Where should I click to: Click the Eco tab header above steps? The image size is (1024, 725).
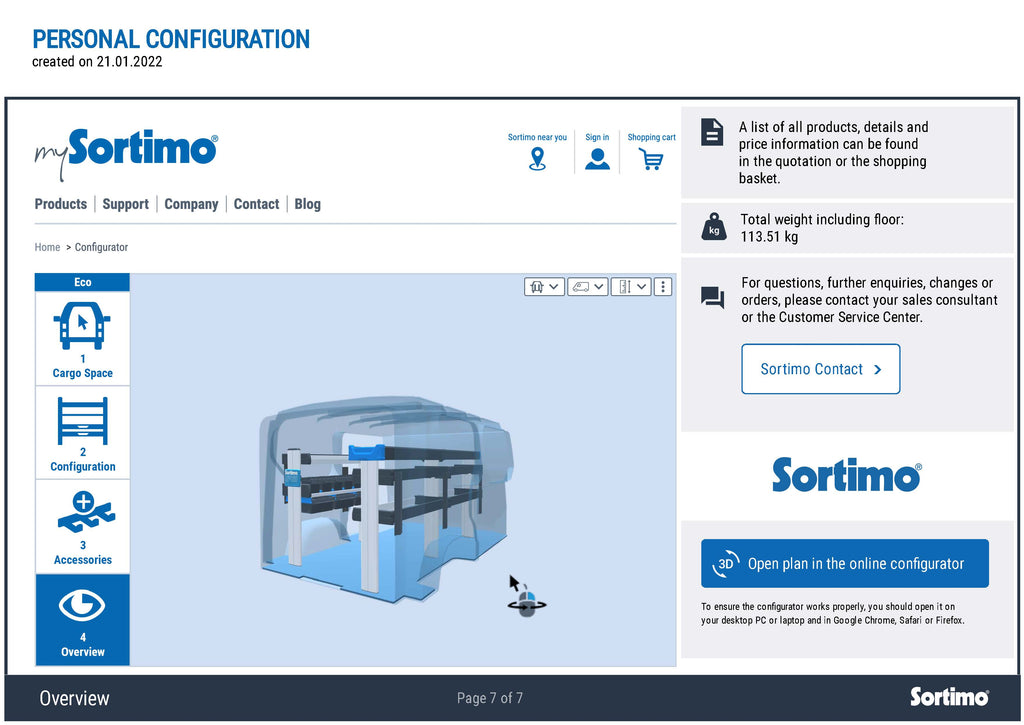(x=82, y=282)
